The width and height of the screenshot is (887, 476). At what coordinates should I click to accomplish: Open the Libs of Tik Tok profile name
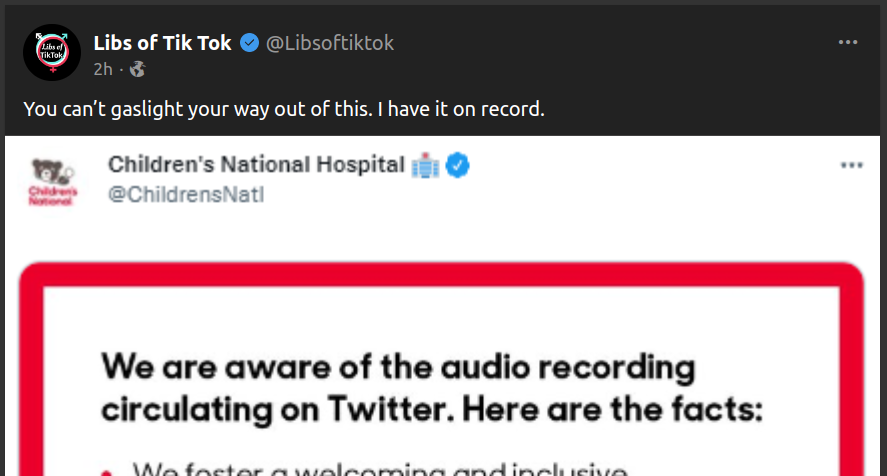tap(162, 43)
